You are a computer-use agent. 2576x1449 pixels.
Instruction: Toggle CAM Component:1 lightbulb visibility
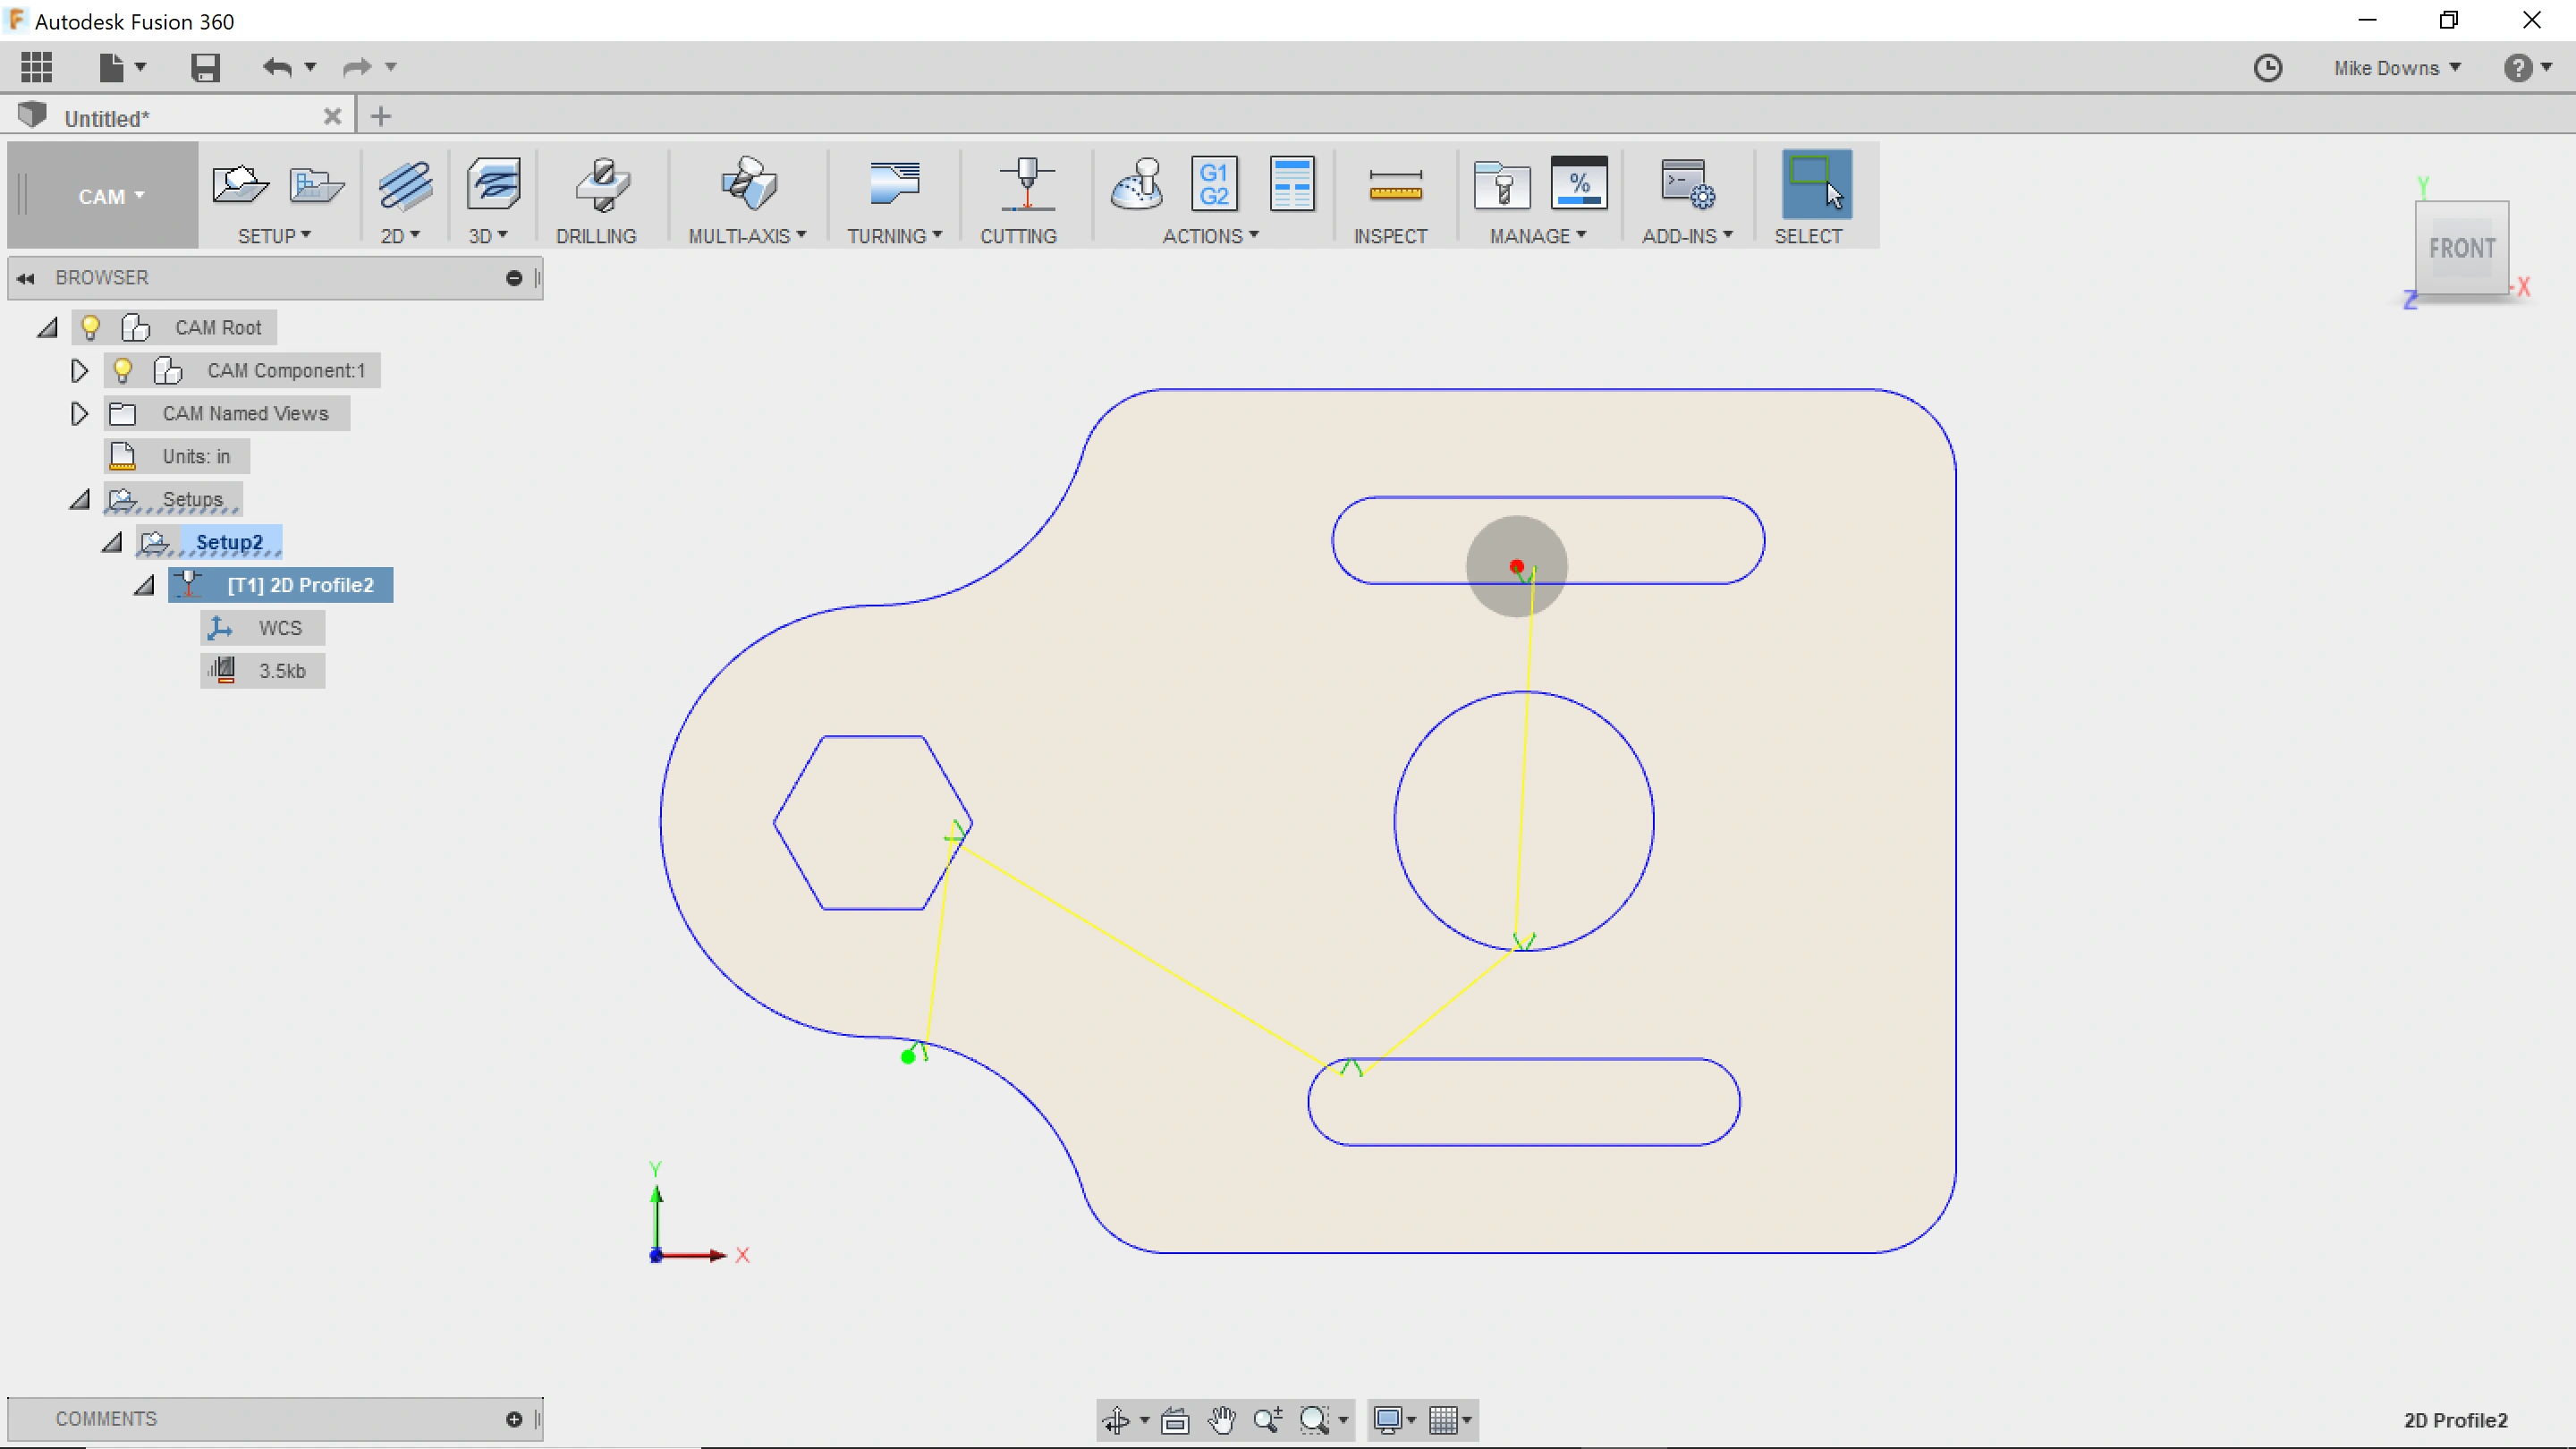click(x=122, y=371)
